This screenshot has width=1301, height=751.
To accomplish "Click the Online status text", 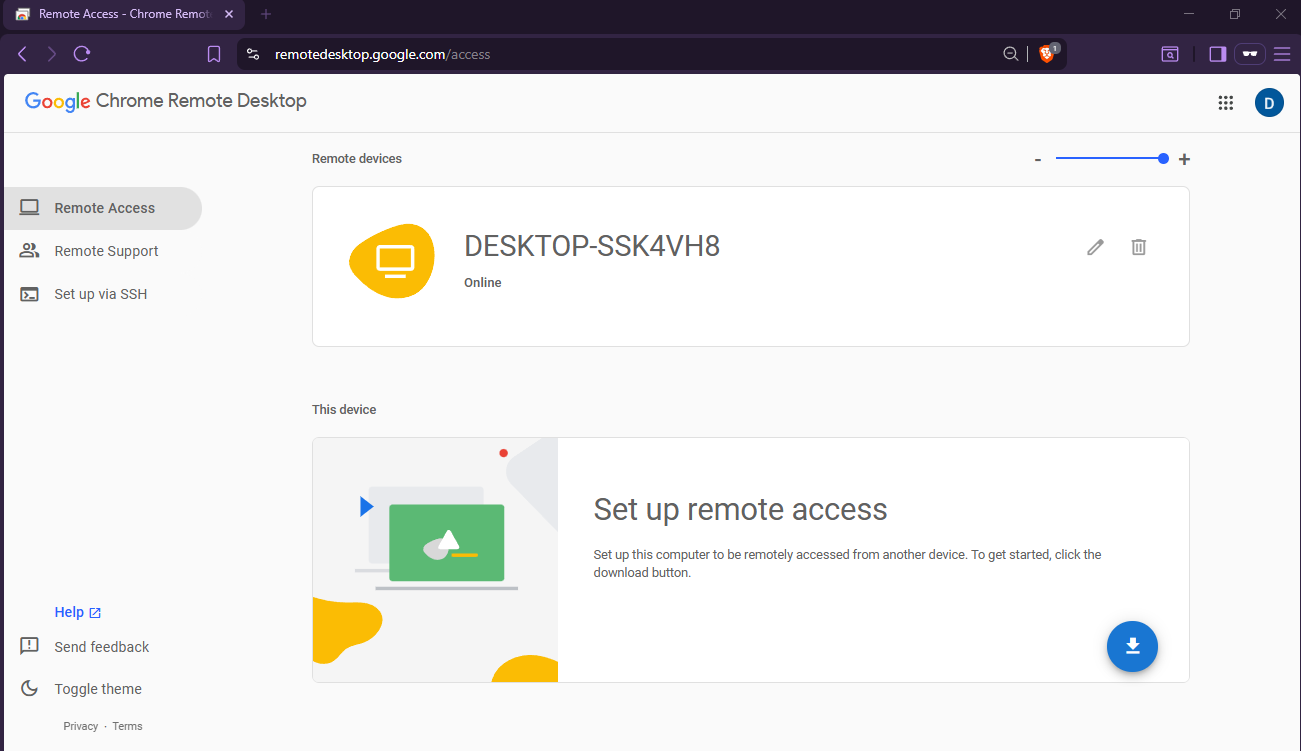I will 483,283.
